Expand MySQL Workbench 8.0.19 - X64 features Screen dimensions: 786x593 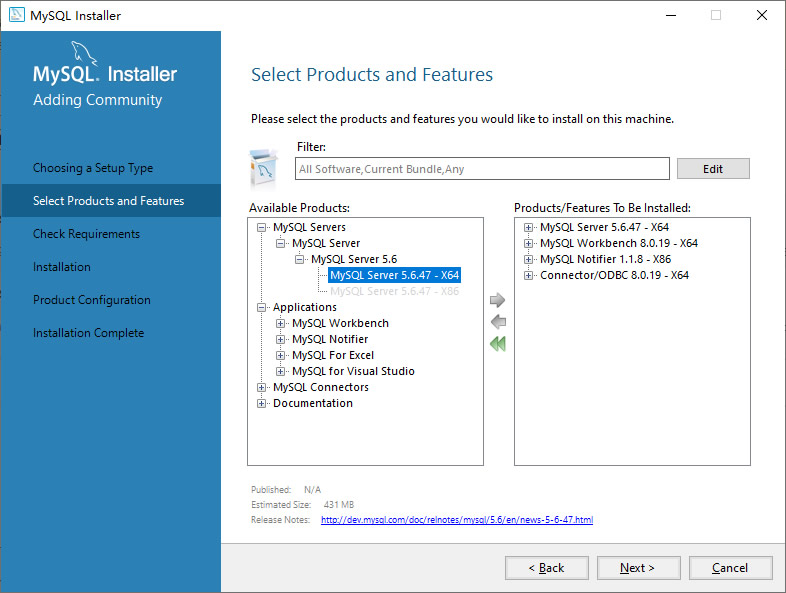(x=528, y=244)
